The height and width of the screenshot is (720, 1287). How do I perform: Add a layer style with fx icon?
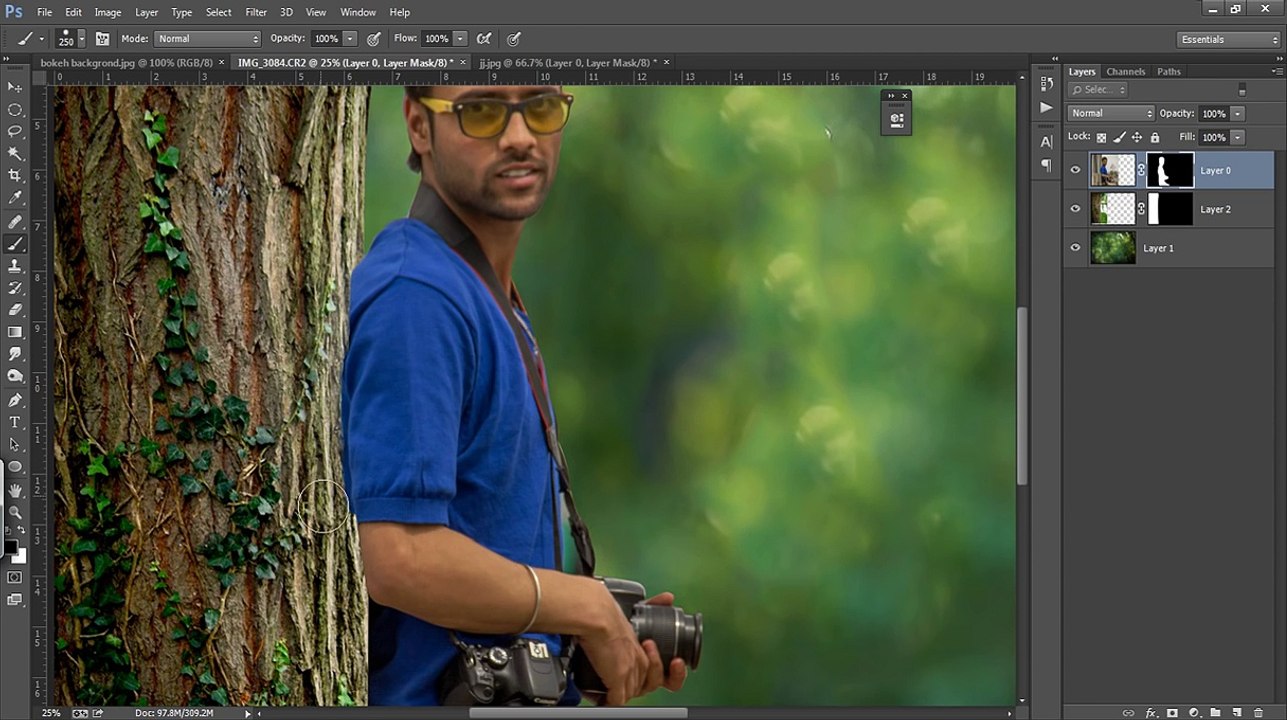click(x=1151, y=713)
